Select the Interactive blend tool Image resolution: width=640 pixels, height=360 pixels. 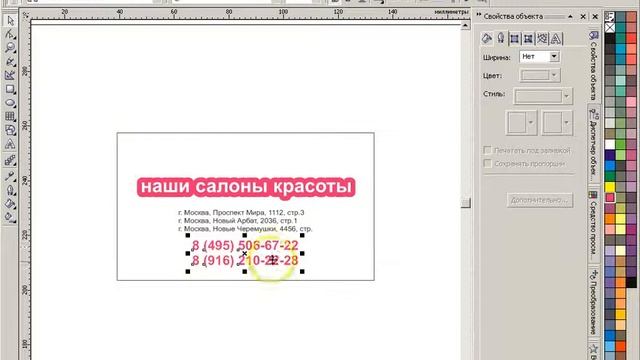pyautogui.click(x=10, y=160)
